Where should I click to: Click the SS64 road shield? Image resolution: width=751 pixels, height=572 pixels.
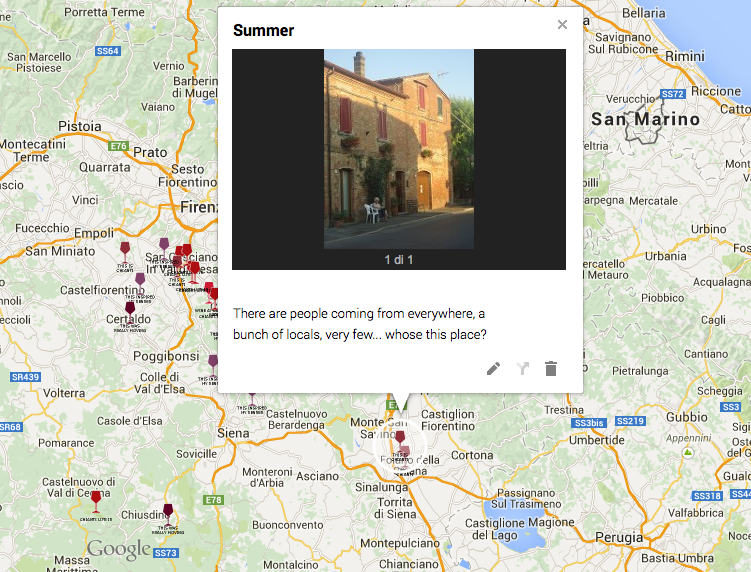pos(107,51)
